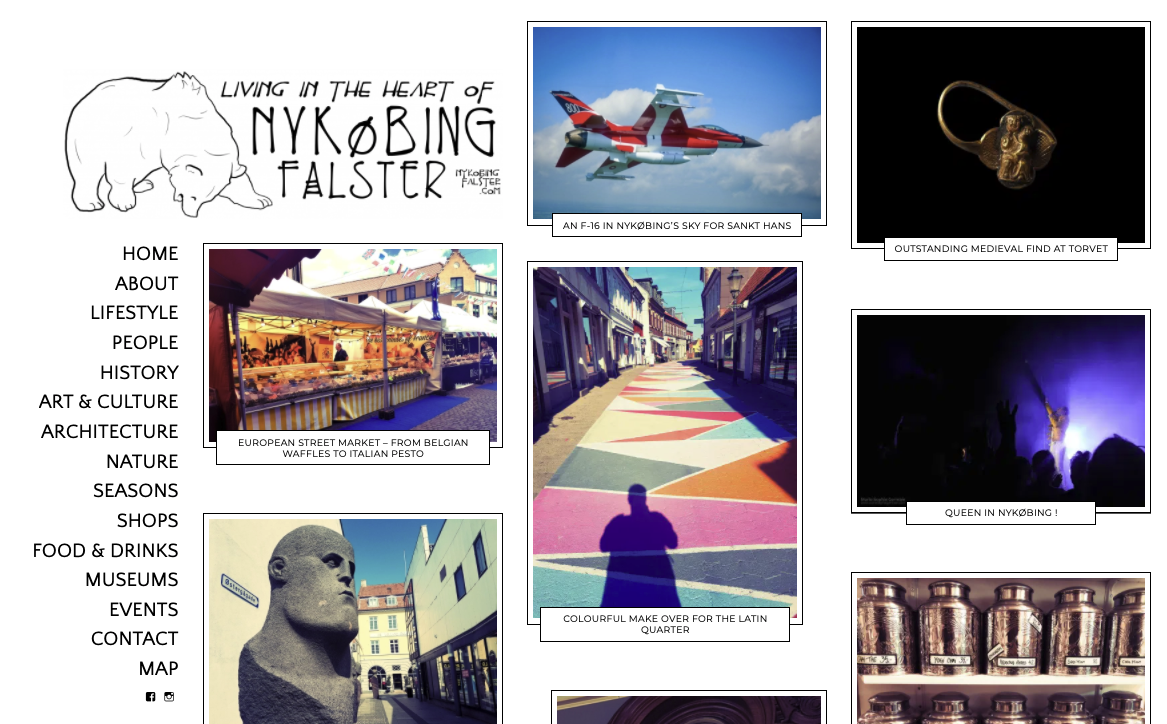Open the Home menu item
Image resolution: width=1167 pixels, height=724 pixels.
[150, 254]
